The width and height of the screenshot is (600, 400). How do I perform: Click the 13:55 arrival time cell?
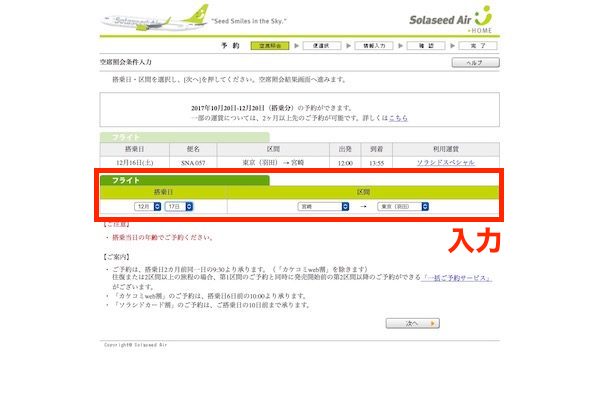pyautogui.click(x=377, y=163)
